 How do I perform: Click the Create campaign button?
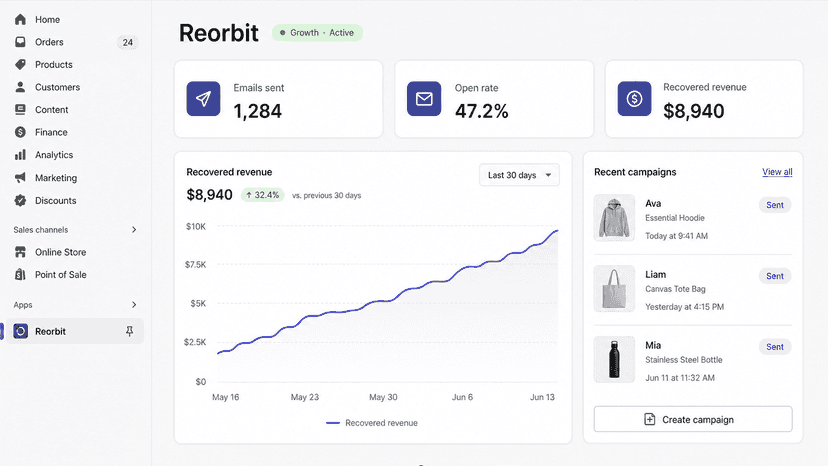click(693, 420)
